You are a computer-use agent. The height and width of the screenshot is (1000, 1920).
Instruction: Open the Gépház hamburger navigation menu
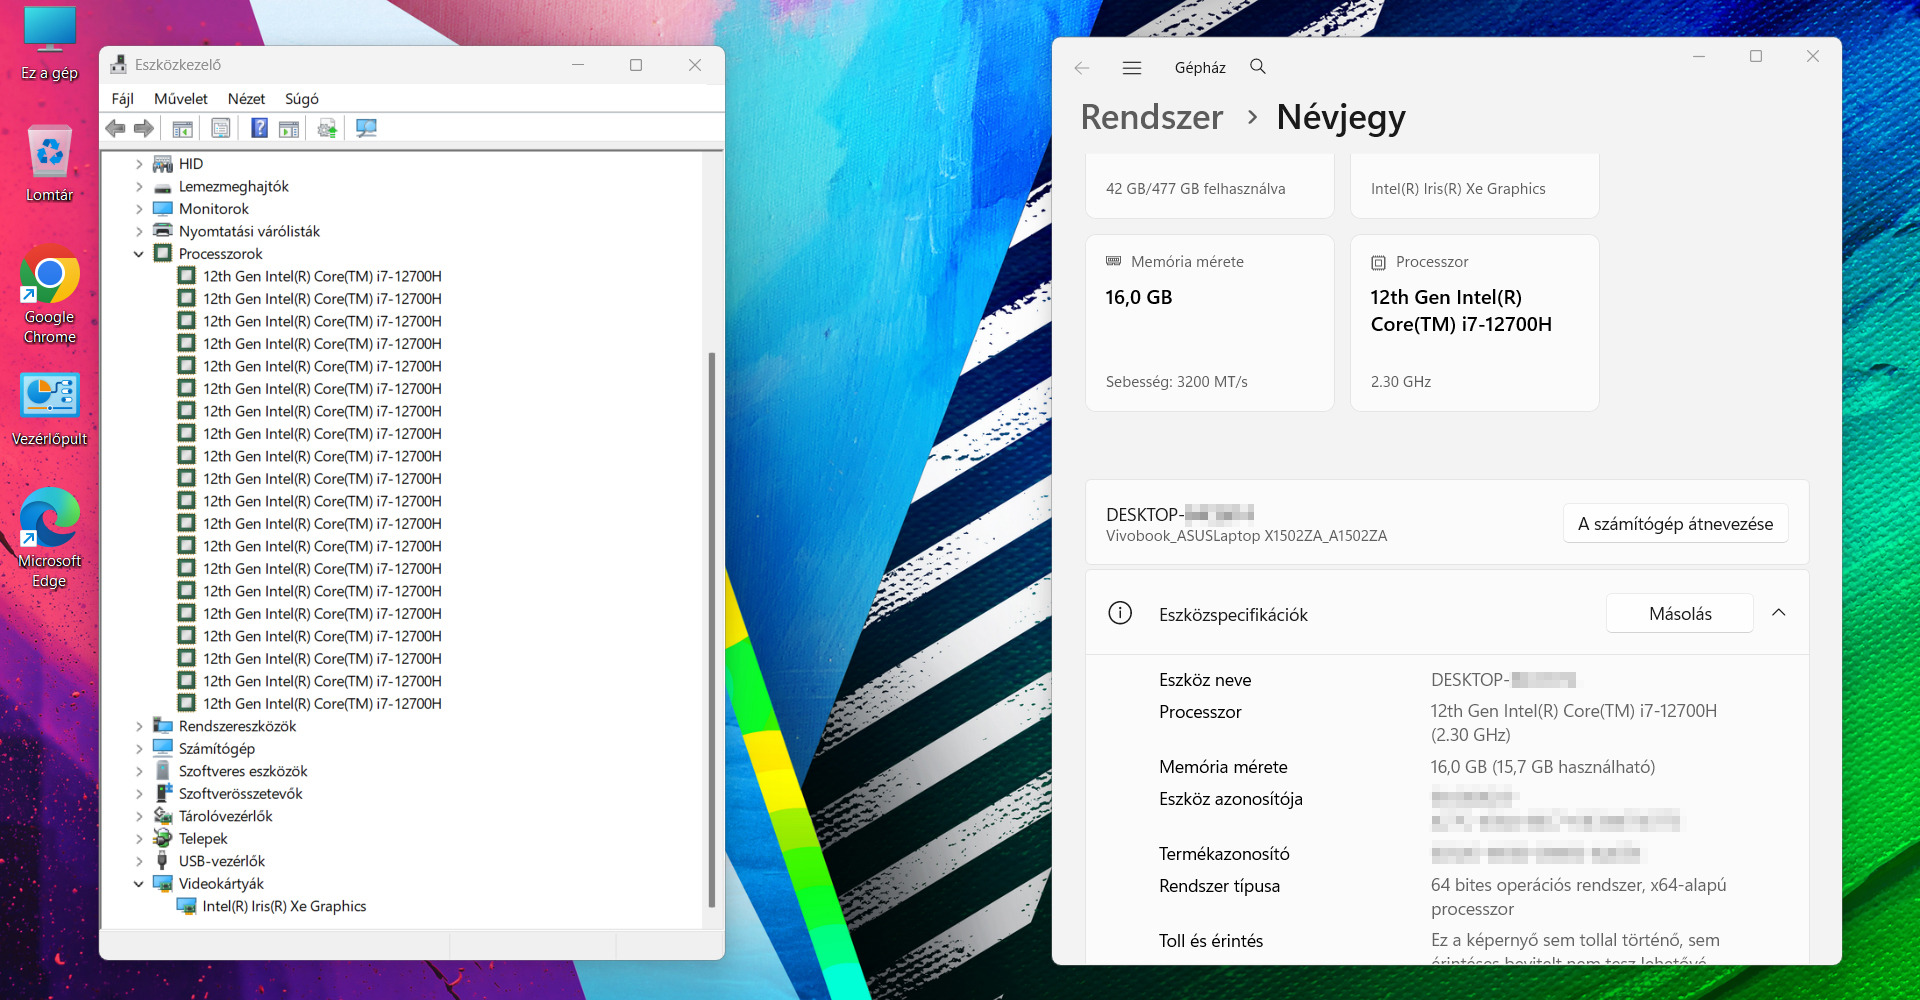pyautogui.click(x=1132, y=68)
